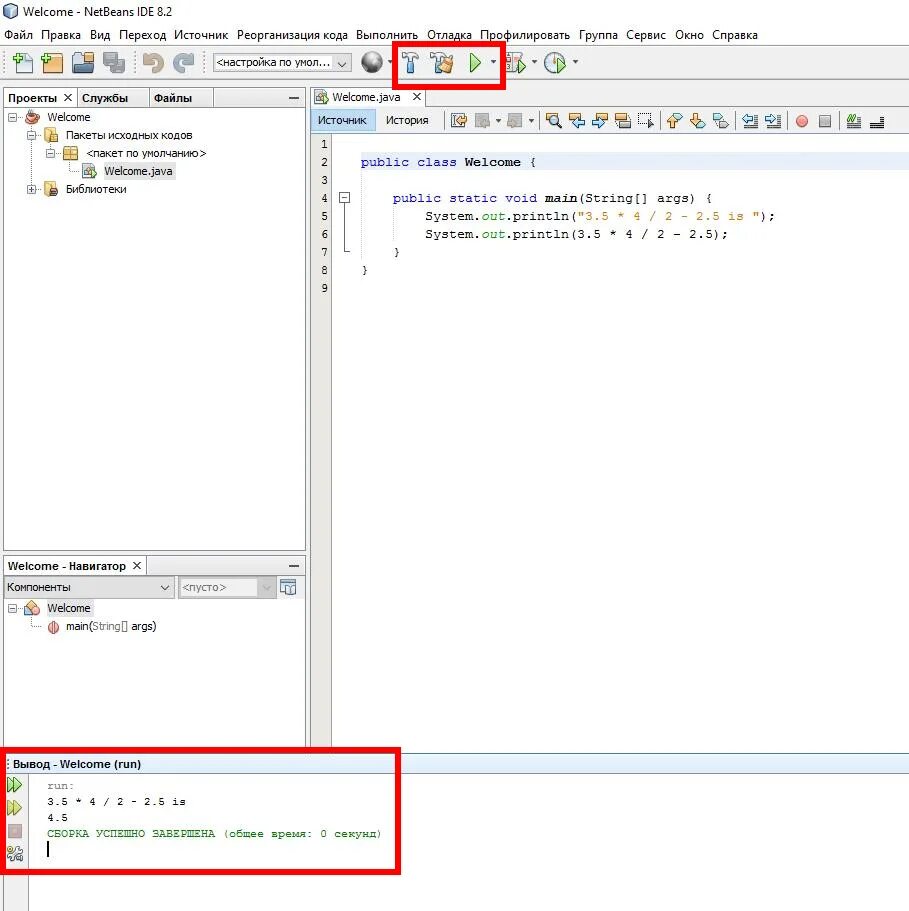Click Next Bookmark editor icon
Screen dimensions: 909x911
697,120
